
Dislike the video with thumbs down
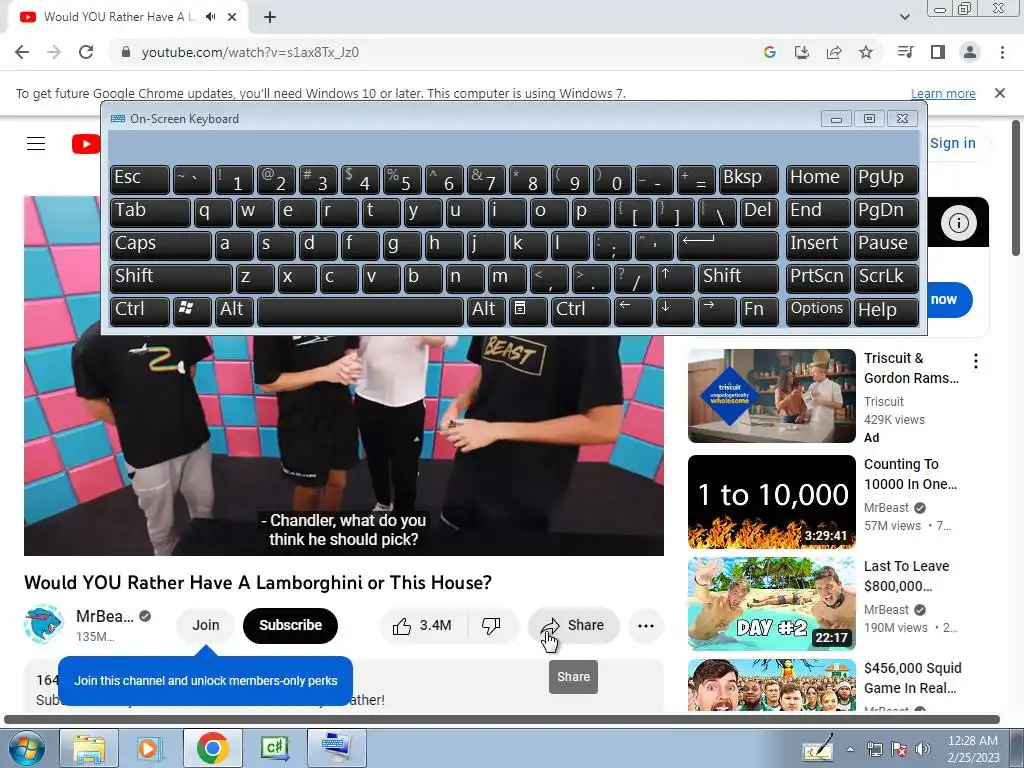click(491, 626)
